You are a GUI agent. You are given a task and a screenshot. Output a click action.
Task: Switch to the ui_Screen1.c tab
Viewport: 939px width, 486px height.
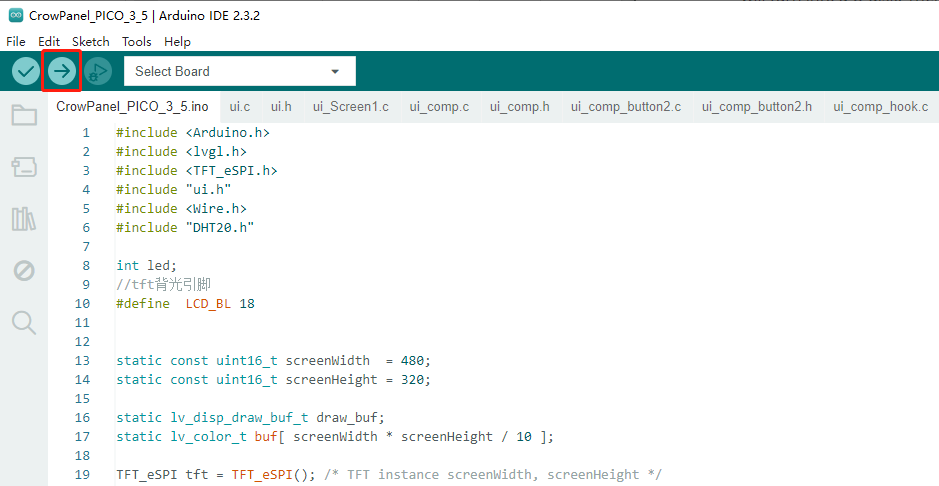pyautogui.click(x=350, y=107)
